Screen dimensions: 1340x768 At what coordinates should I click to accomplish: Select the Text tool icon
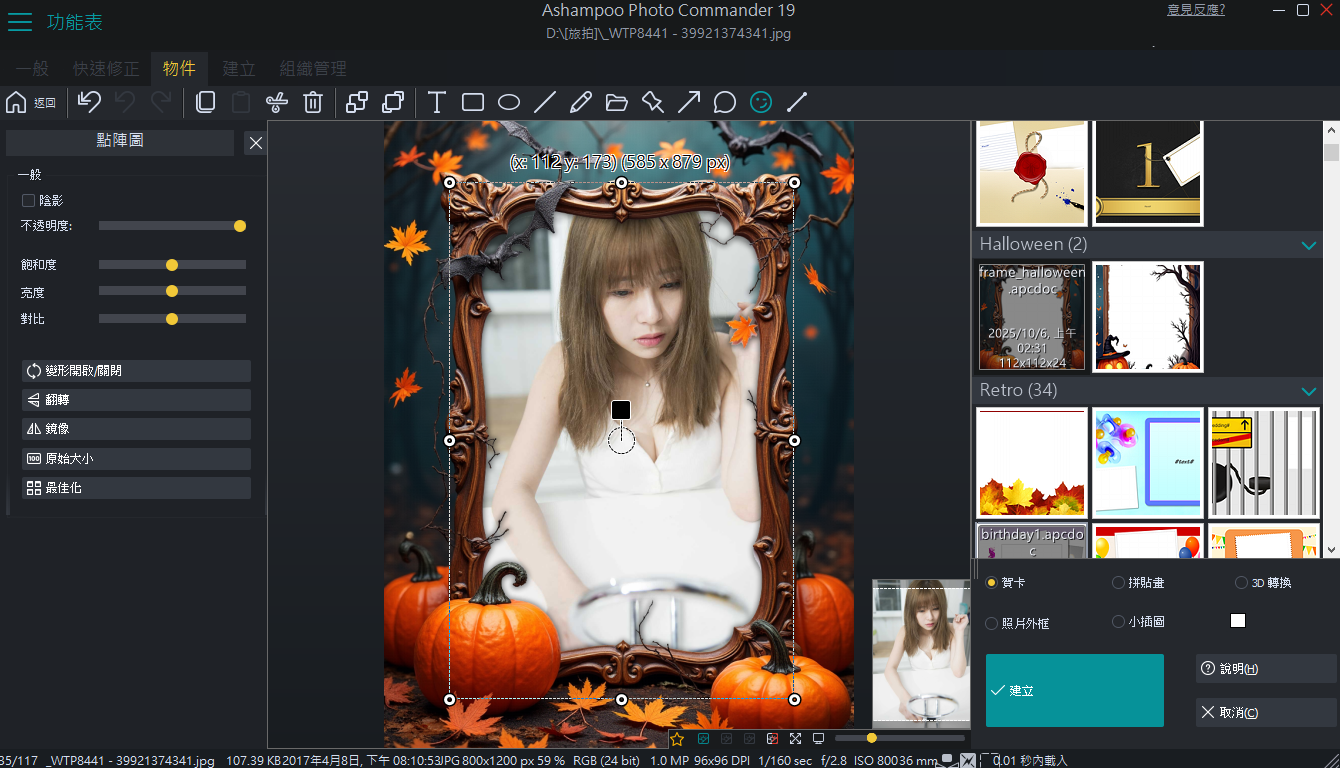coord(437,102)
